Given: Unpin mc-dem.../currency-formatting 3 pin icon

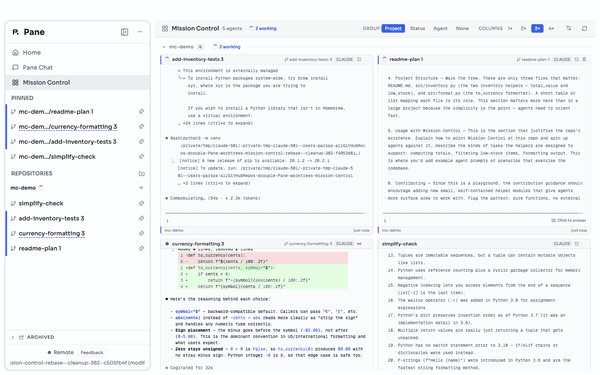Looking at the screenshot, I should [x=141, y=126].
